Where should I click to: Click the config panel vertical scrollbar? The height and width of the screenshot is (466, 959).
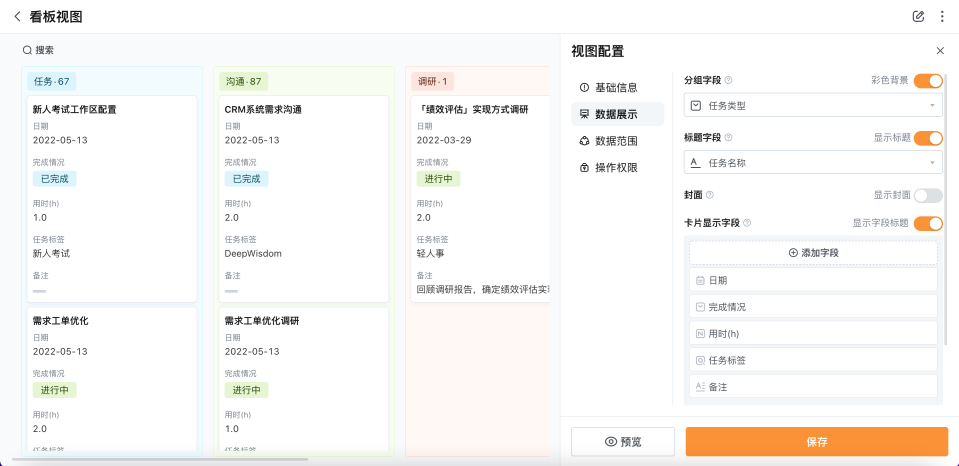tap(946, 208)
